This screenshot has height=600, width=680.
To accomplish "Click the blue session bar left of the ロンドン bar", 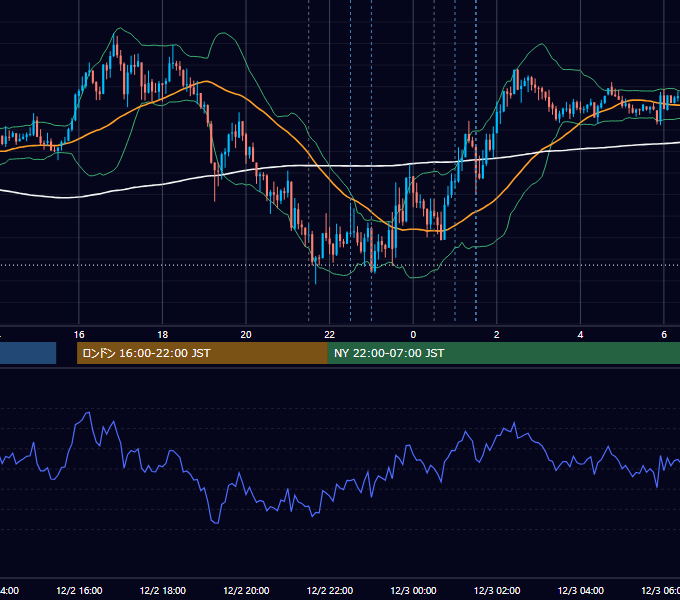I will 28,353.
